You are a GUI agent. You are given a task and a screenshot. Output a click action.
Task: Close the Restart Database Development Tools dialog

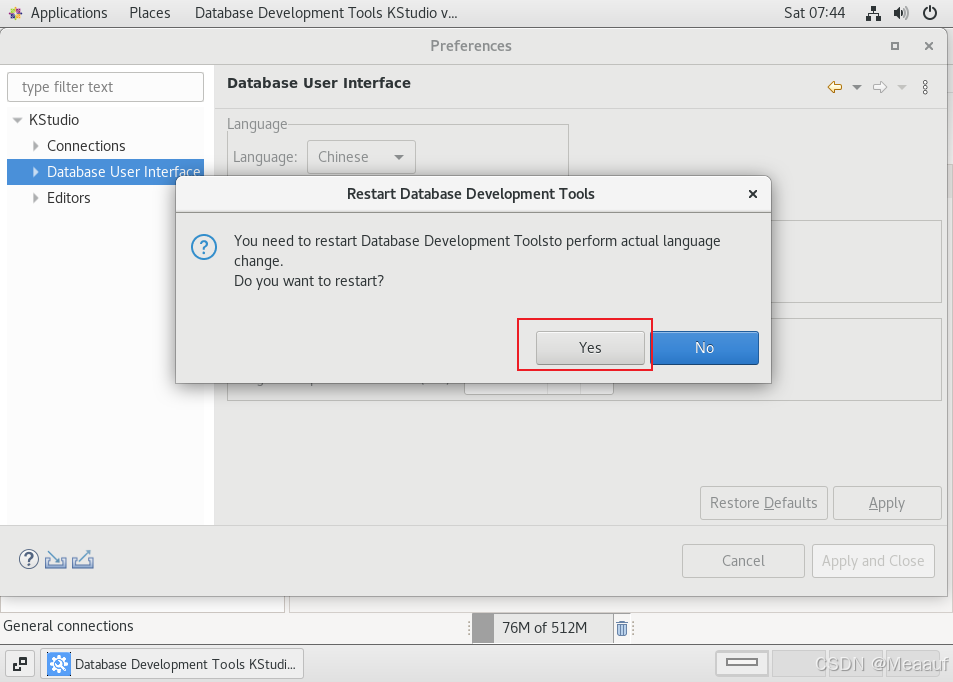752,194
